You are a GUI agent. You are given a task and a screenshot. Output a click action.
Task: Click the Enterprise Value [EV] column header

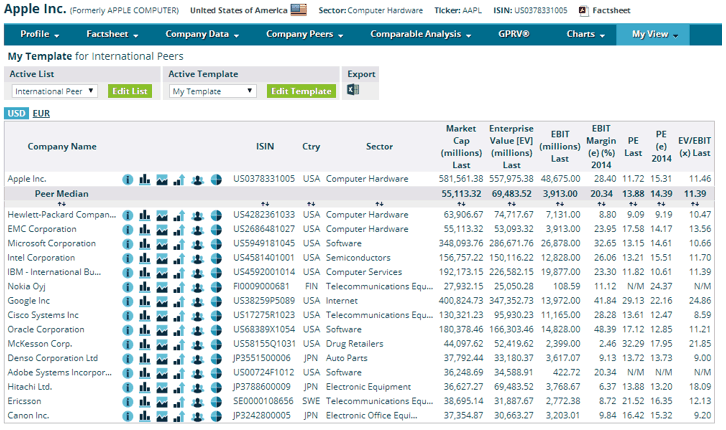[x=511, y=146]
